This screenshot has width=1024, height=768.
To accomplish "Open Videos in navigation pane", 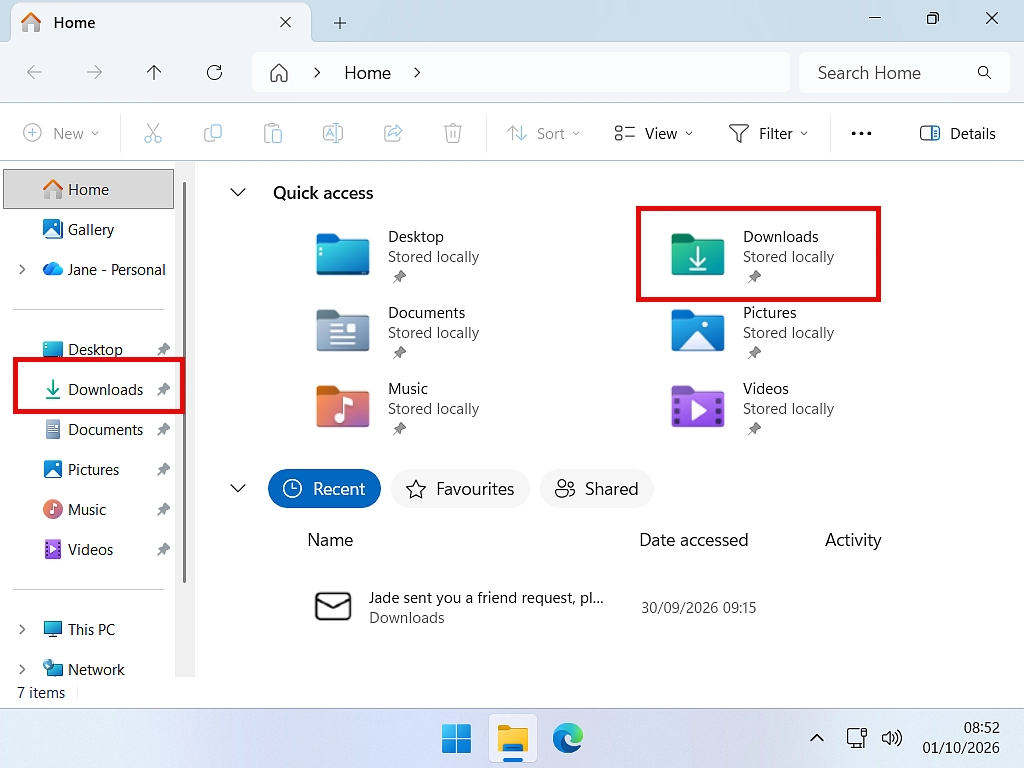I will click(93, 549).
